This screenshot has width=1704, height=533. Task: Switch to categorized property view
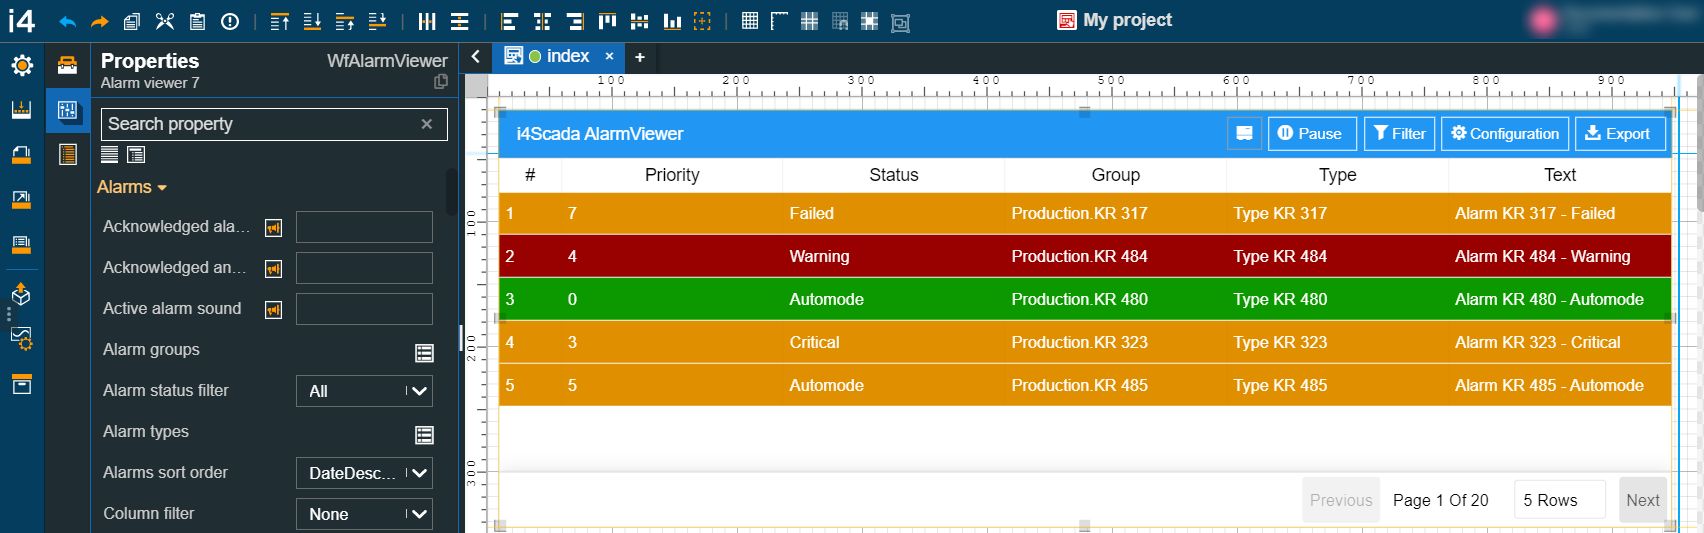click(x=136, y=154)
